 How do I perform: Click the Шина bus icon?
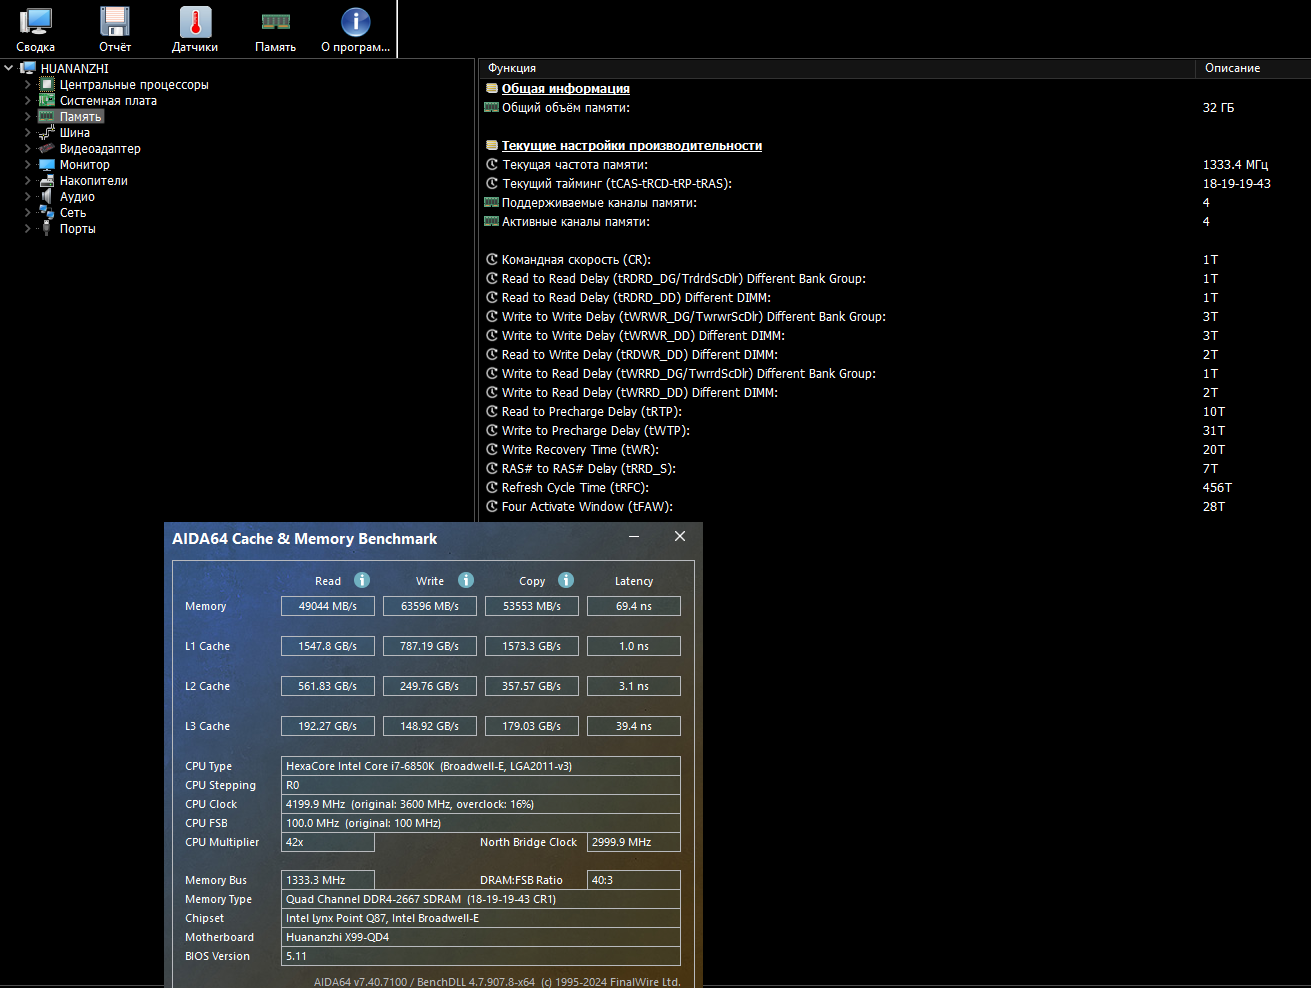click(x=46, y=133)
